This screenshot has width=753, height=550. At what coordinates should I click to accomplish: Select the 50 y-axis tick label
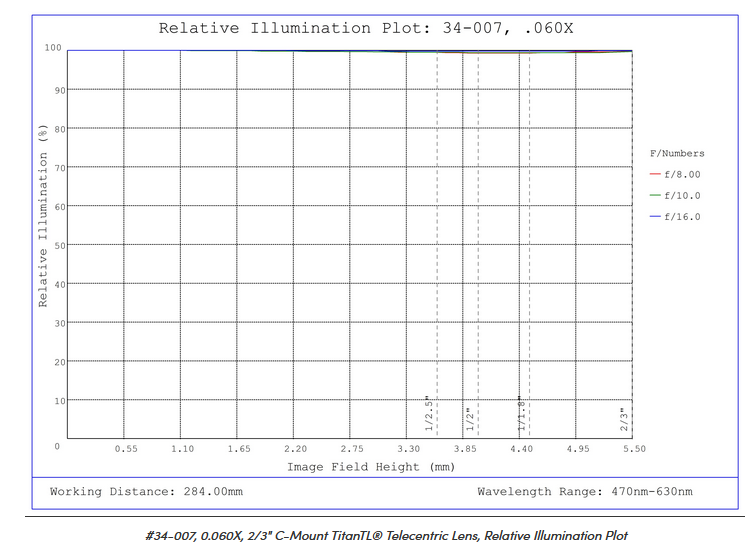(x=56, y=245)
